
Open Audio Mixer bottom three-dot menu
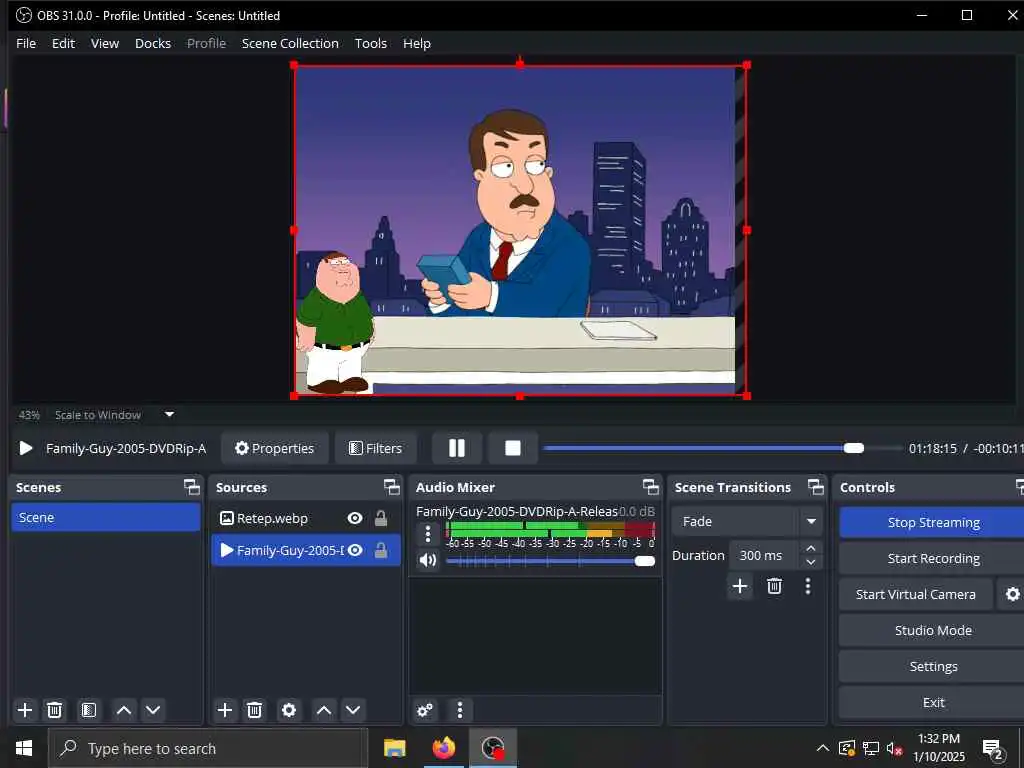pyautogui.click(x=460, y=710)
